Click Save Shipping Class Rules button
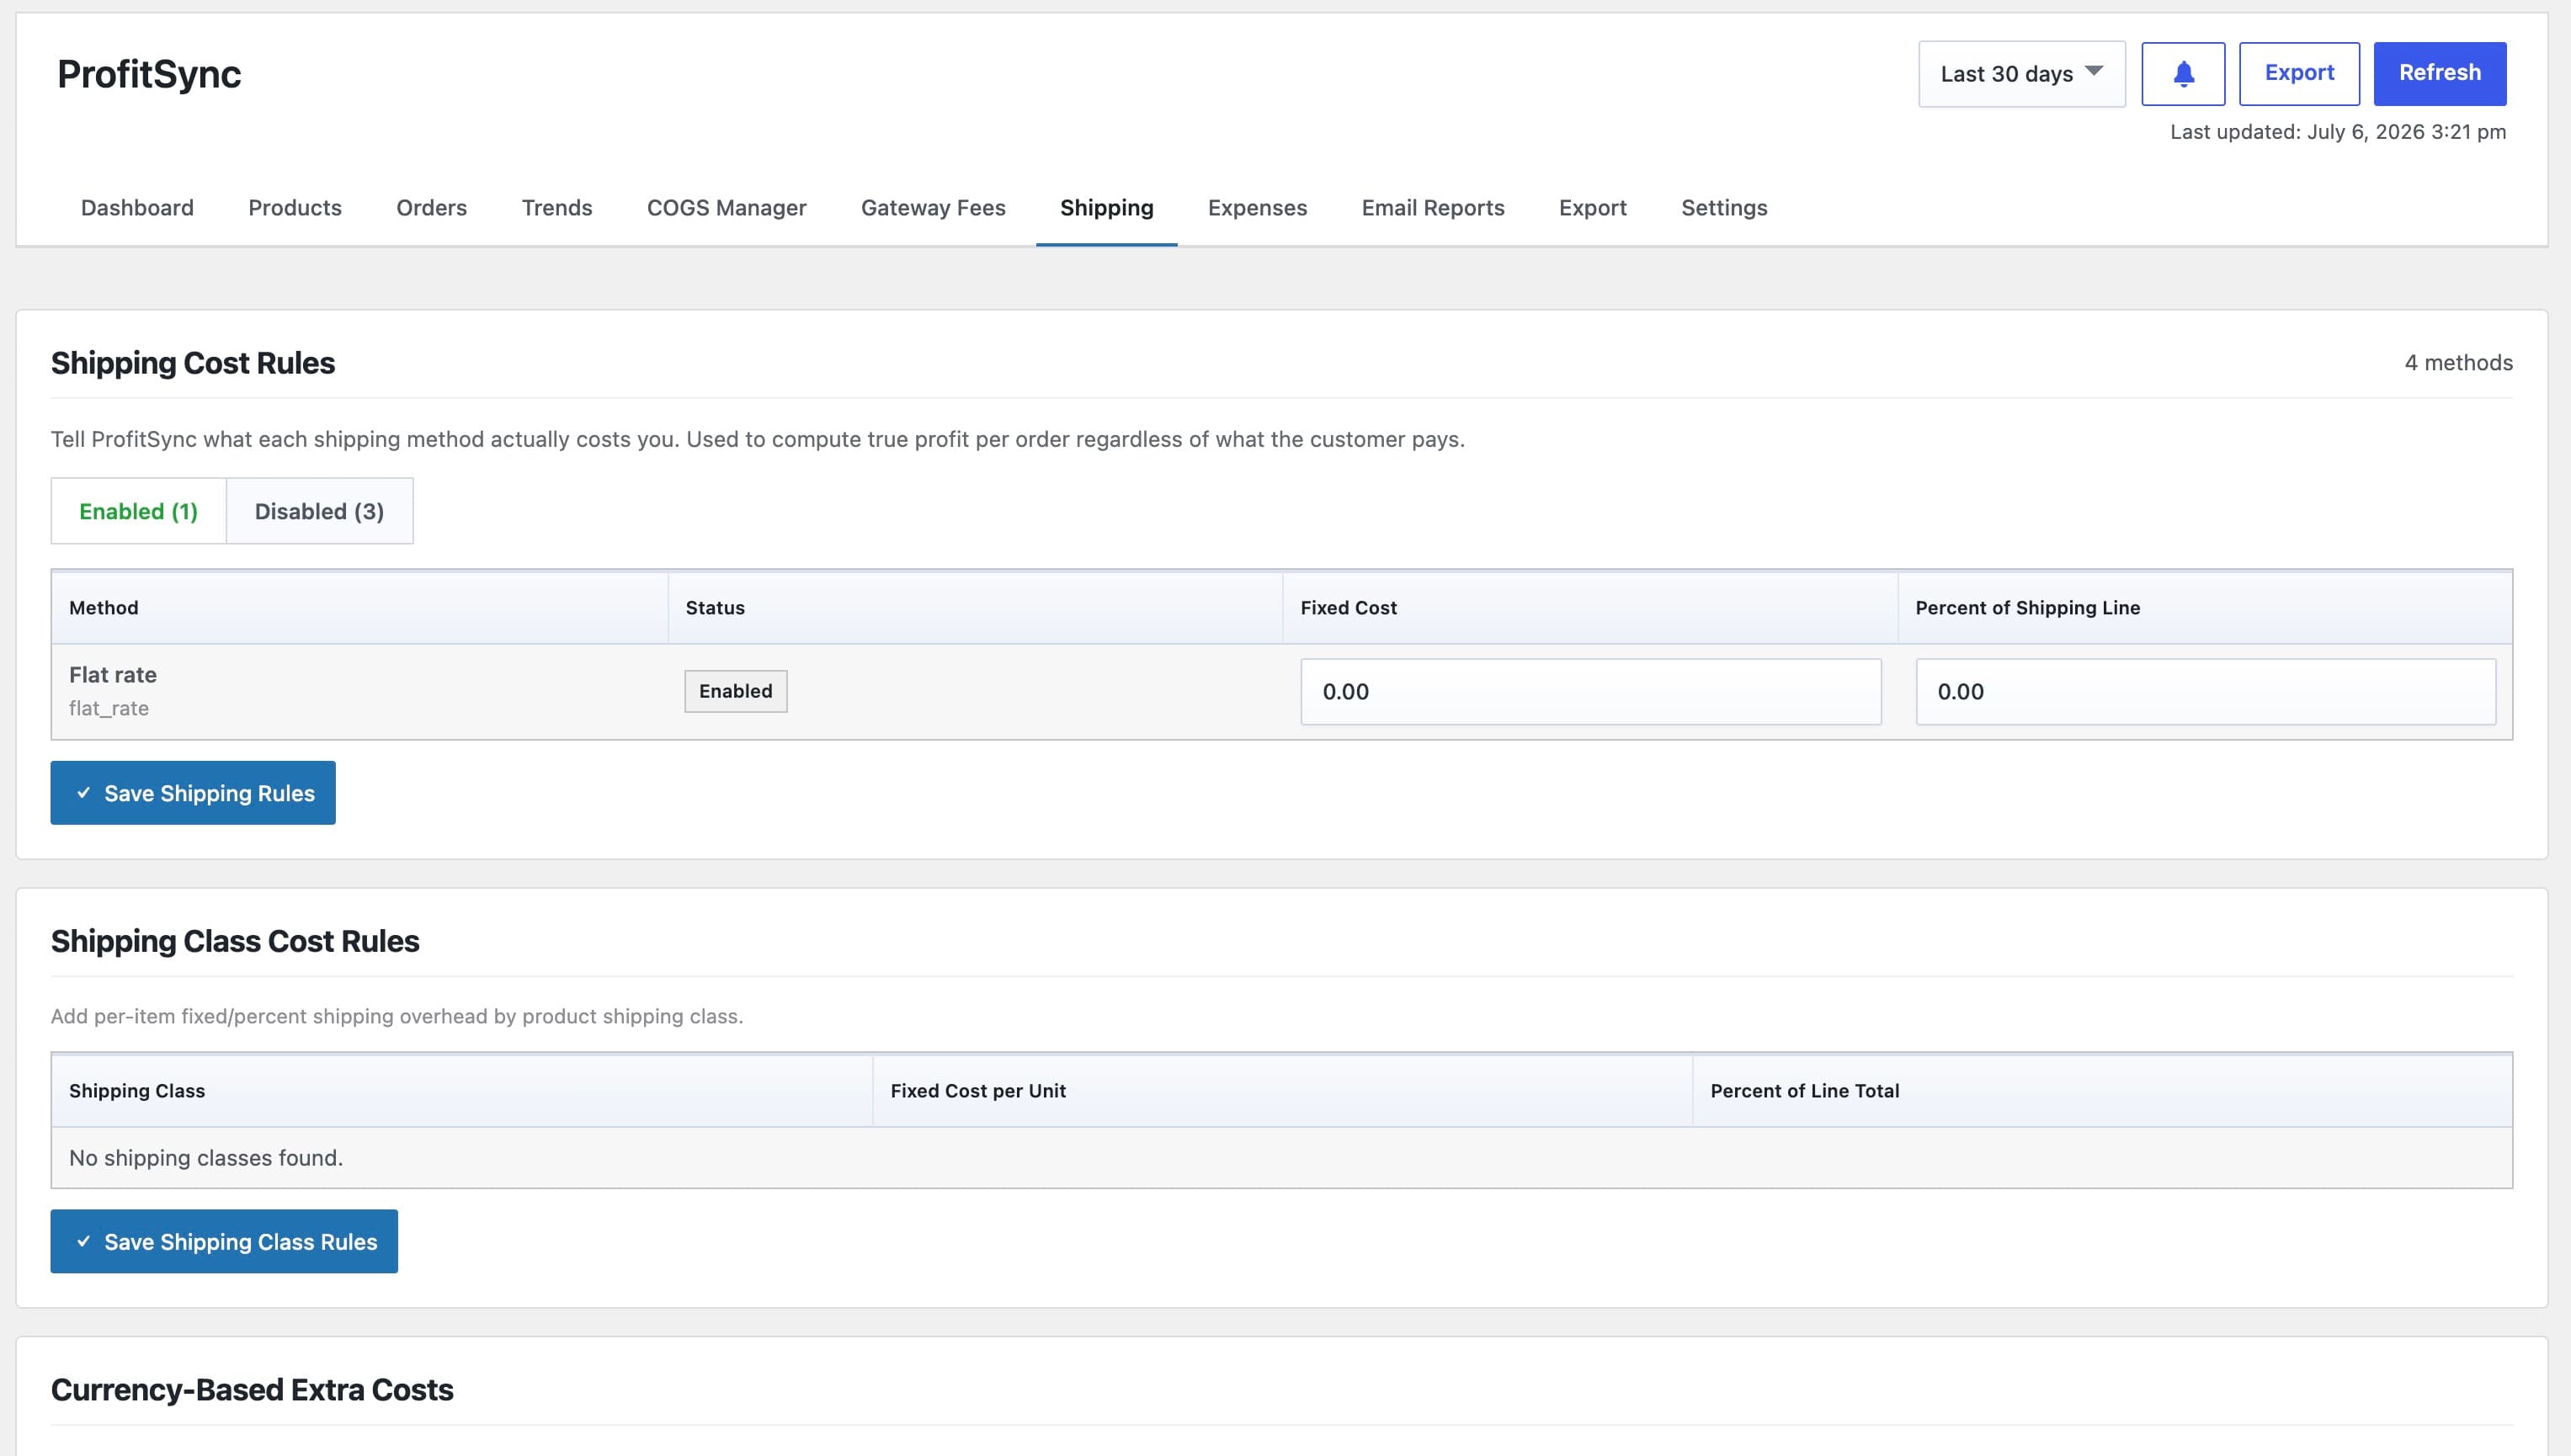2571x1456 pixels. pos(224,1241)
